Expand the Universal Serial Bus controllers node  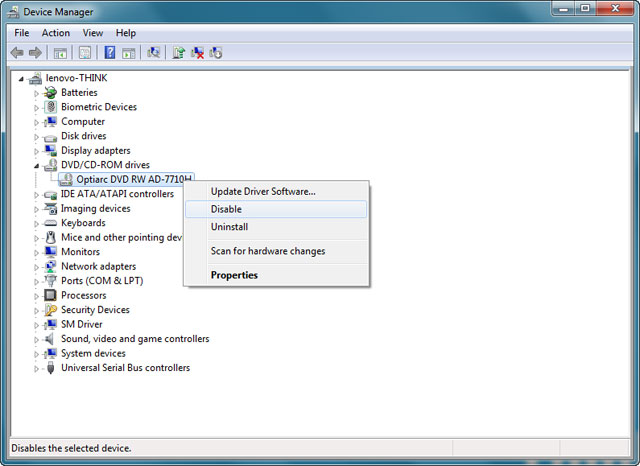[x=36, y=368]
